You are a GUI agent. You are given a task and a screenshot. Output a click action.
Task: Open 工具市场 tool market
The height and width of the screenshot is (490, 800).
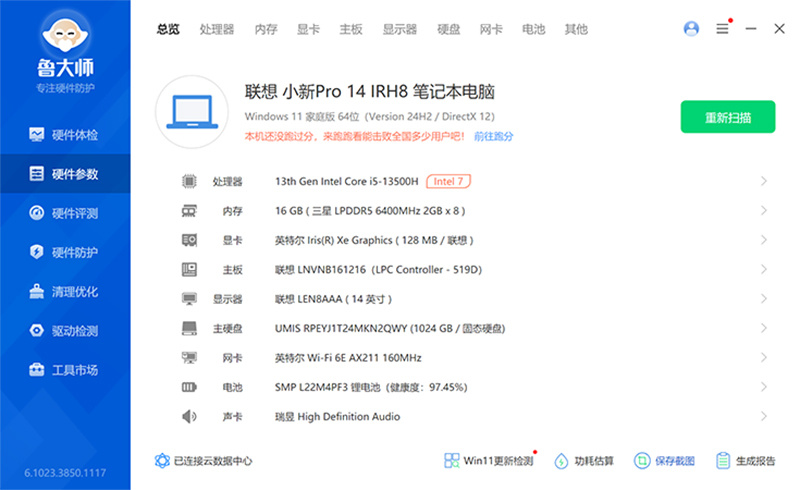(65, 370)
